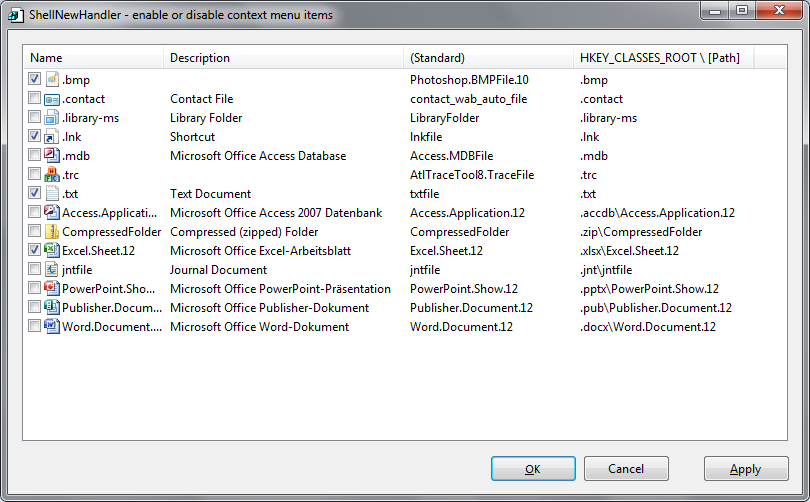The image size is (810, 502).
Task: Click the Apply button
Action: [x=745, y=469]
